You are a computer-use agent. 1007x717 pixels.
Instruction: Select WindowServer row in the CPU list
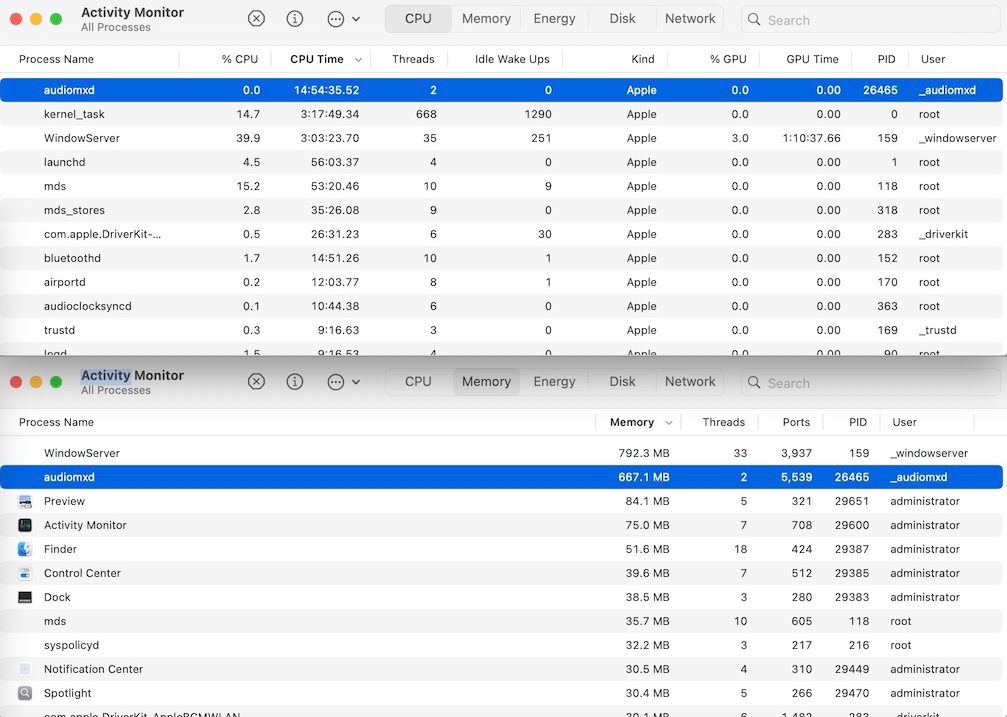[x=502, y=138]
